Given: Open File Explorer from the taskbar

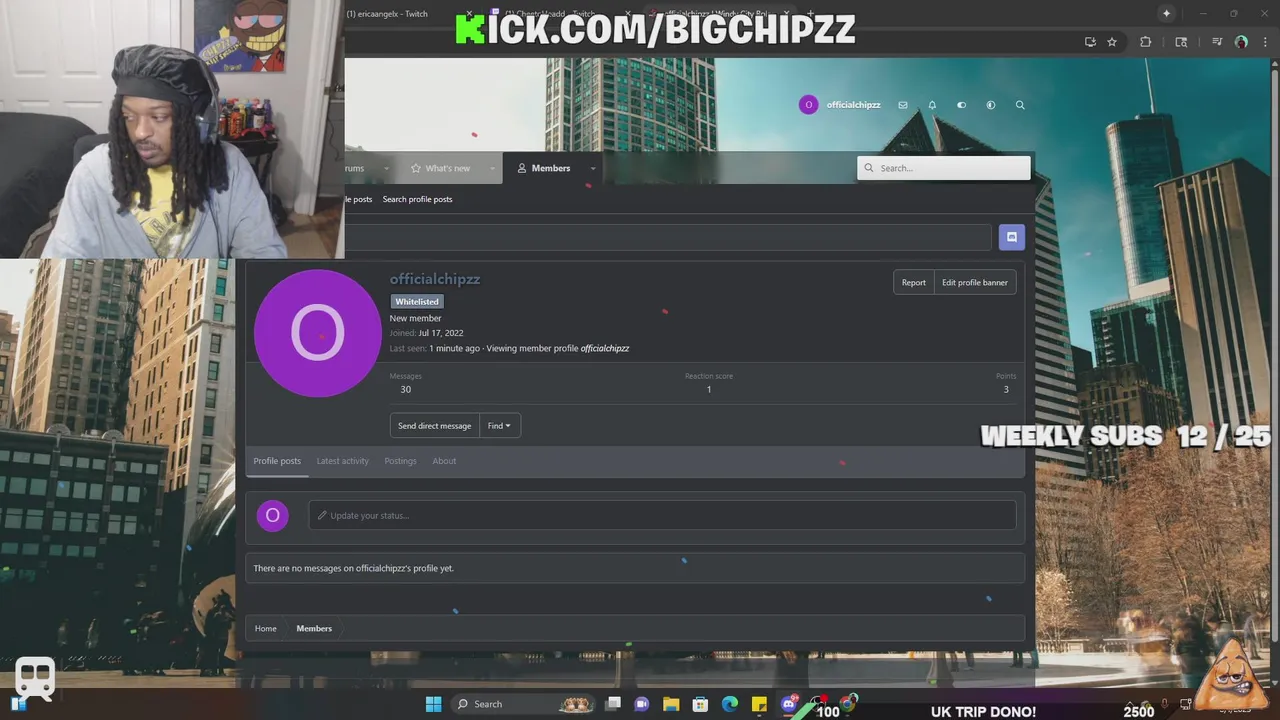Looking at the screenshot, I should coord(671,704).
